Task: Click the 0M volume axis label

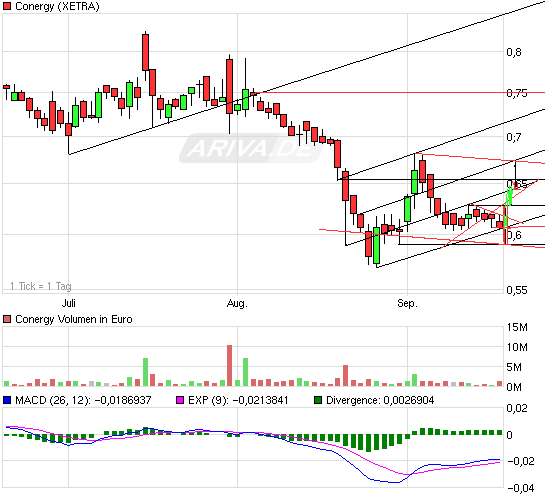Action: (514, 387)
